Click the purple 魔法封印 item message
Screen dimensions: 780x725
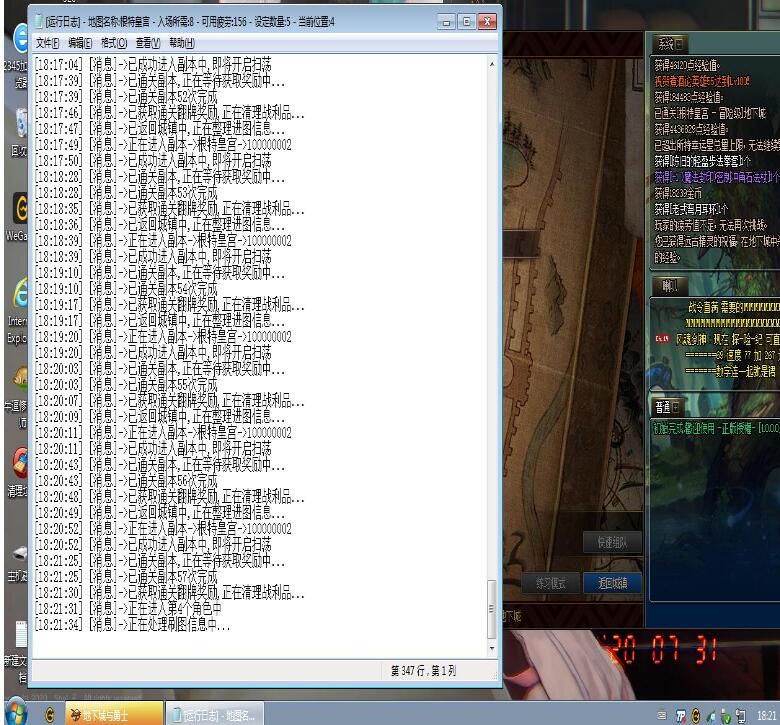click(x=716, y=177)
